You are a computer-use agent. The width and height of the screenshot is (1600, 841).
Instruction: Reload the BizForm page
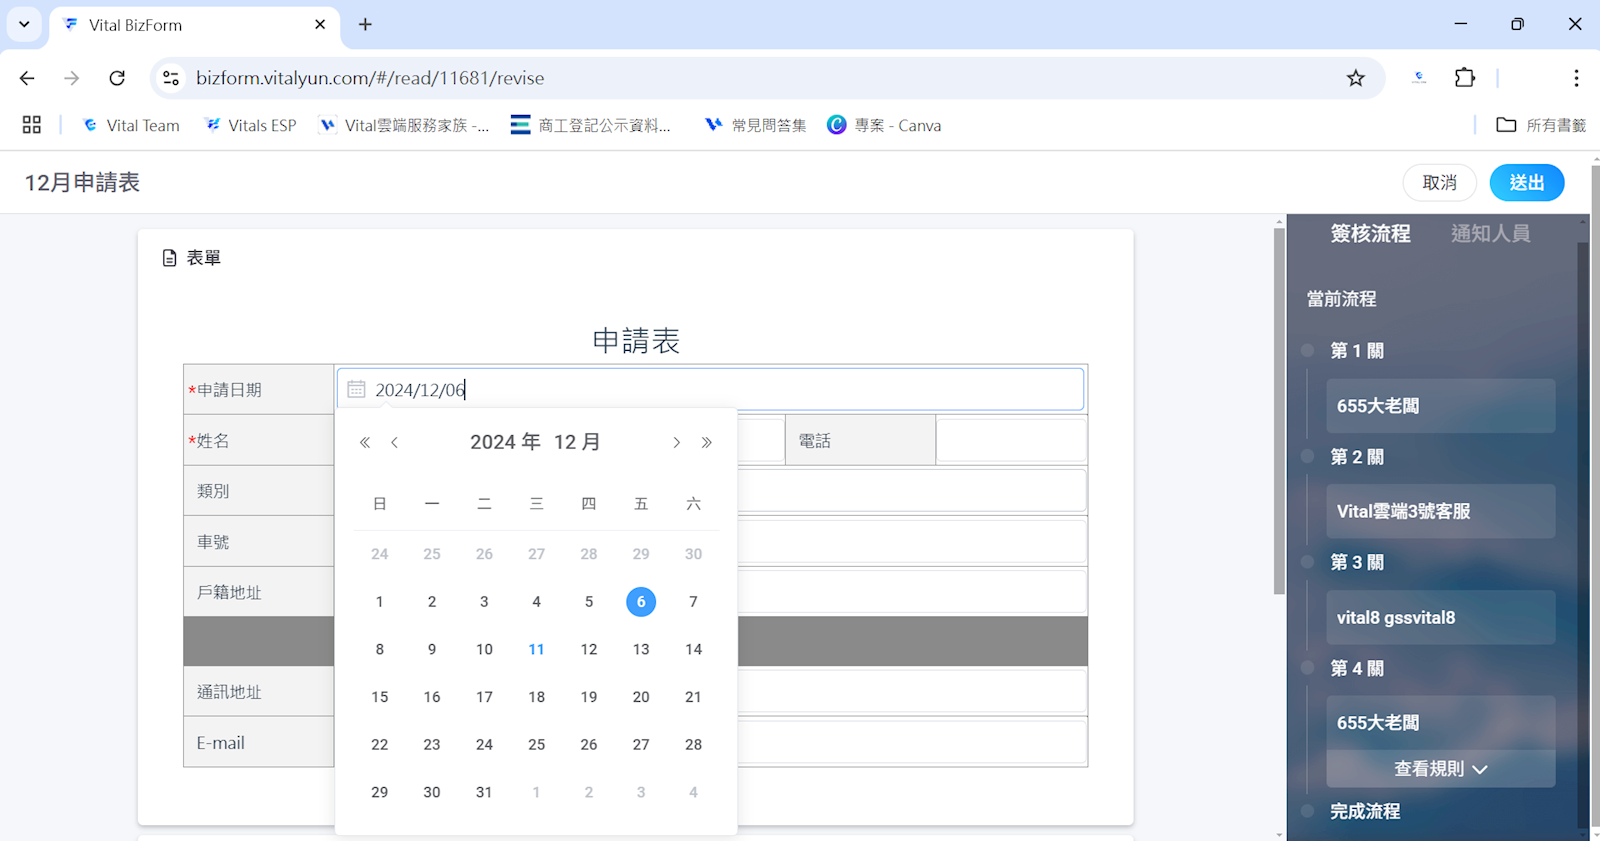click(117, 78)
